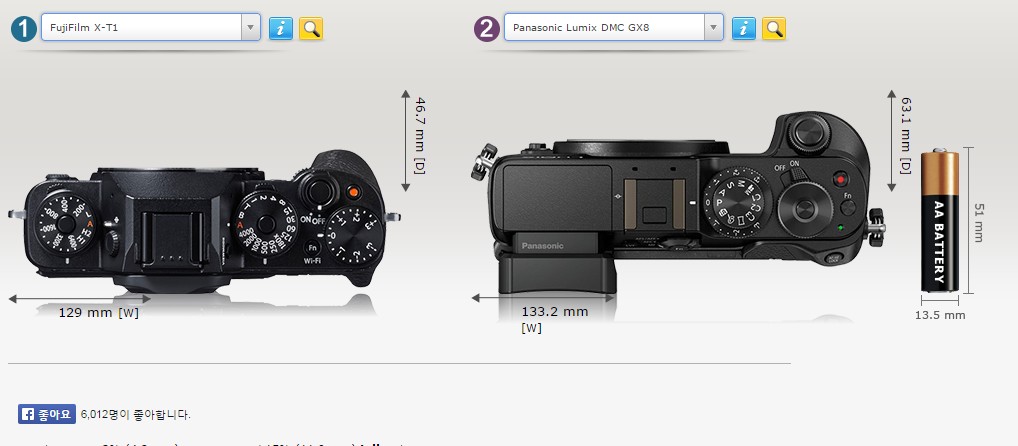Click the 129 mm width label

coord(99,312)
